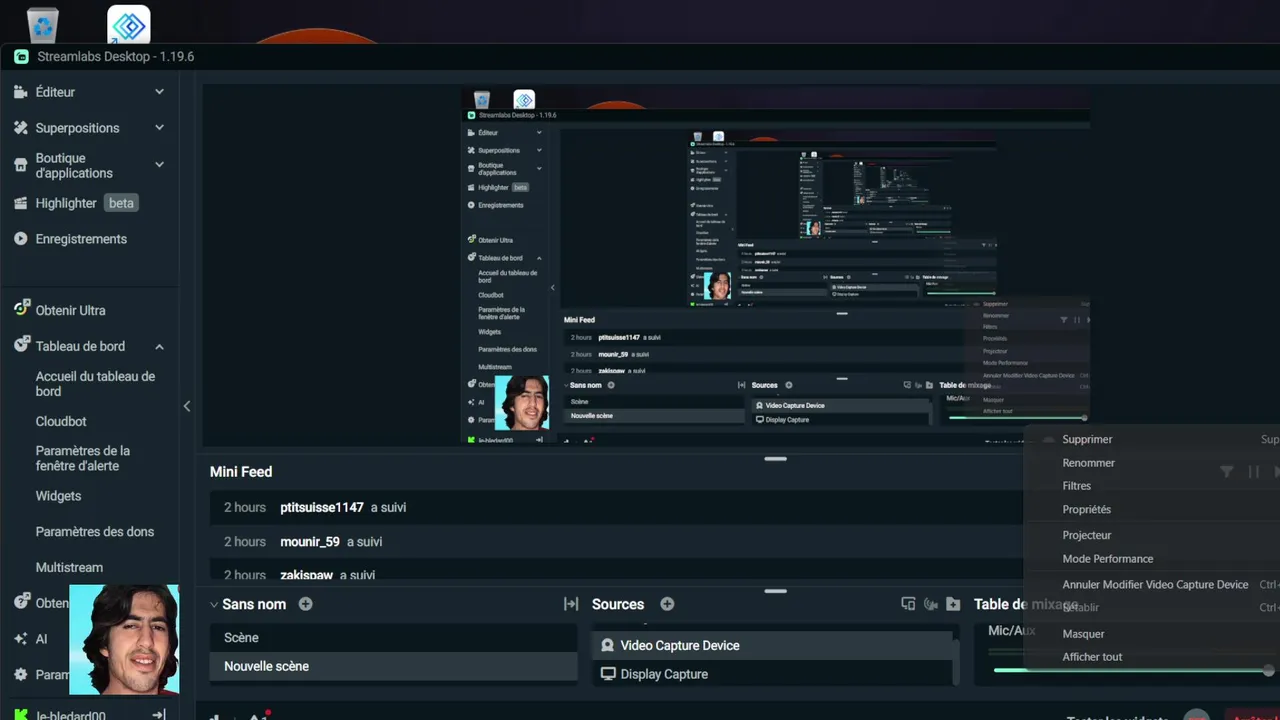Click the Boutique d'applications store icon
The width and height of the screenshot is (1280, 720).
click(x=20, y=165)
